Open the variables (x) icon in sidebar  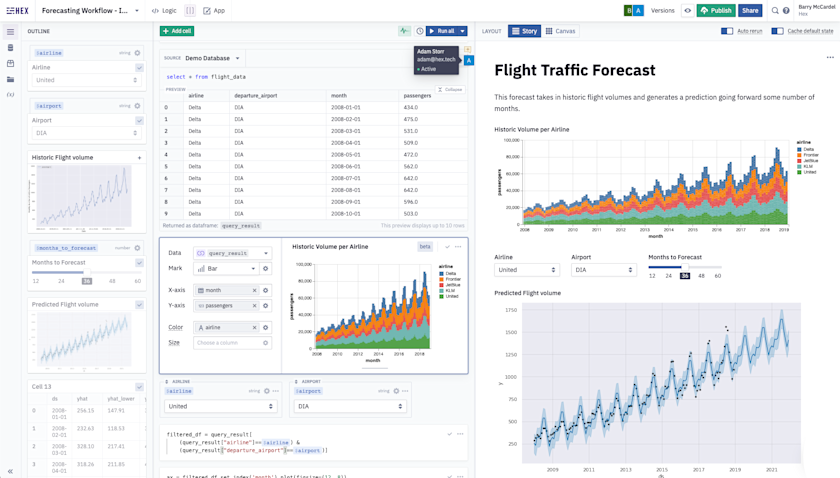10,95
